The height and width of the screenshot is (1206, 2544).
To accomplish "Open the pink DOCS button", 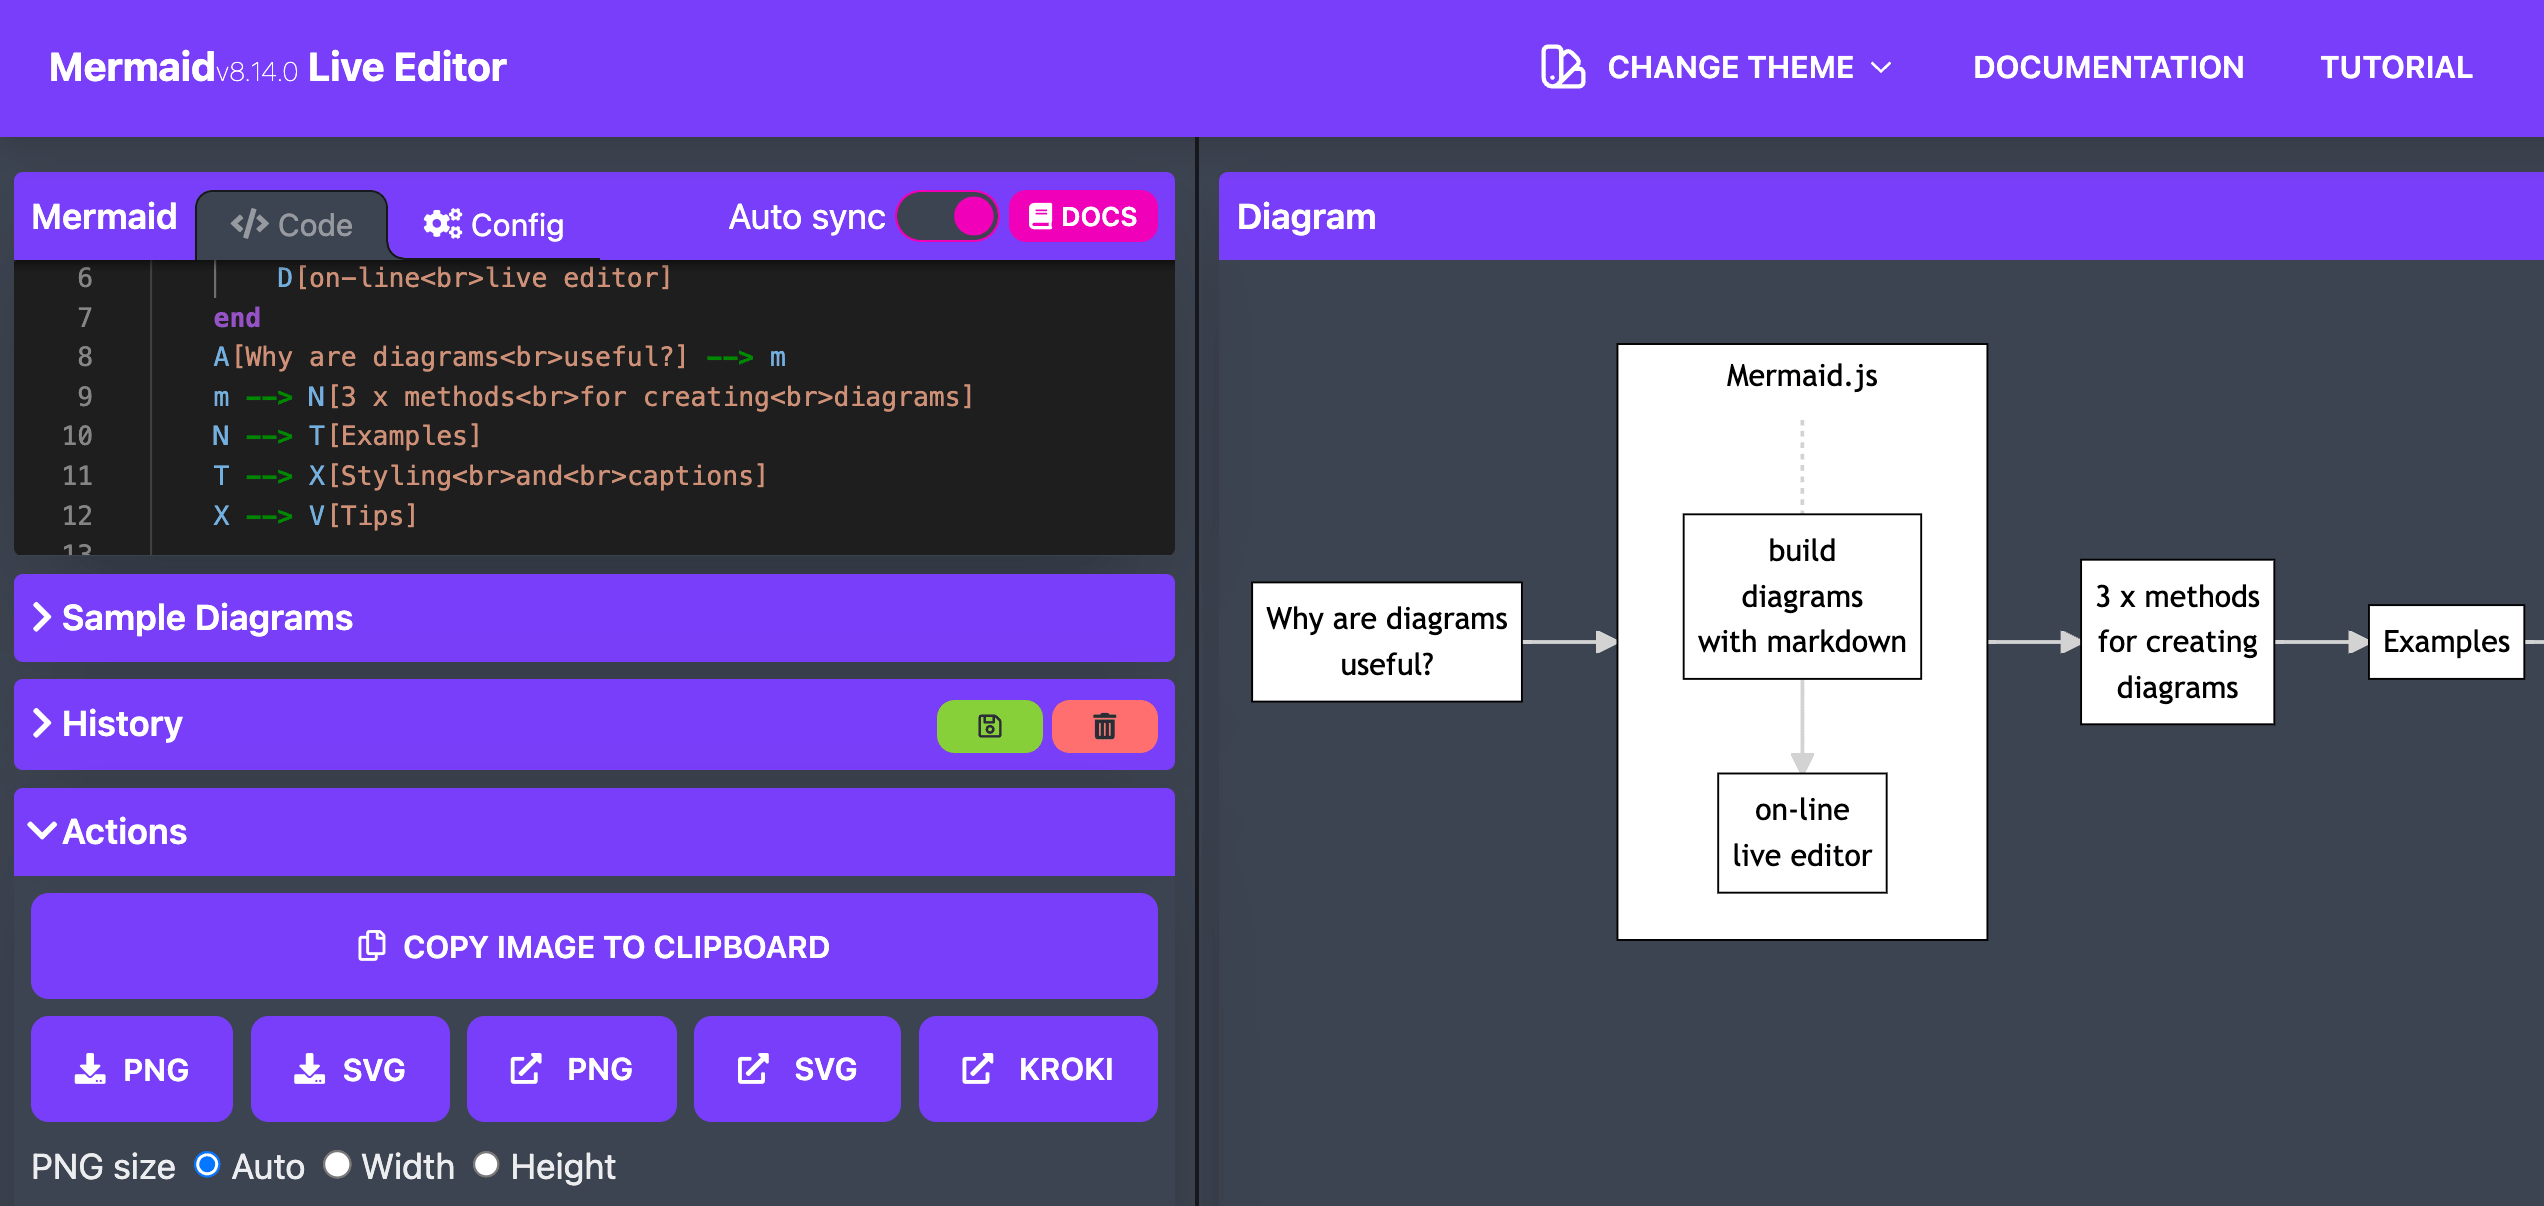I will click(1083, 216).
